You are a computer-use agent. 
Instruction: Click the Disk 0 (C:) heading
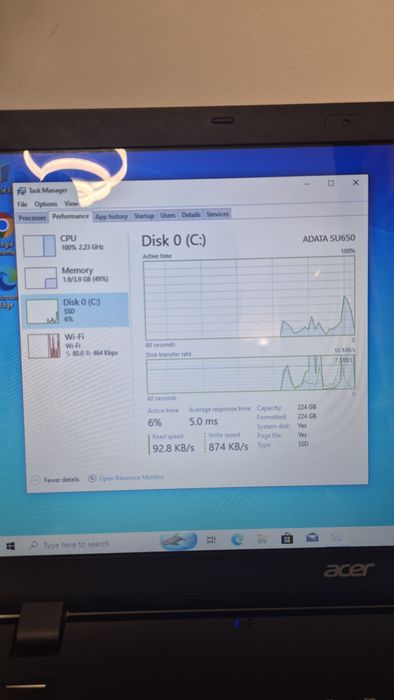[174, 241]
